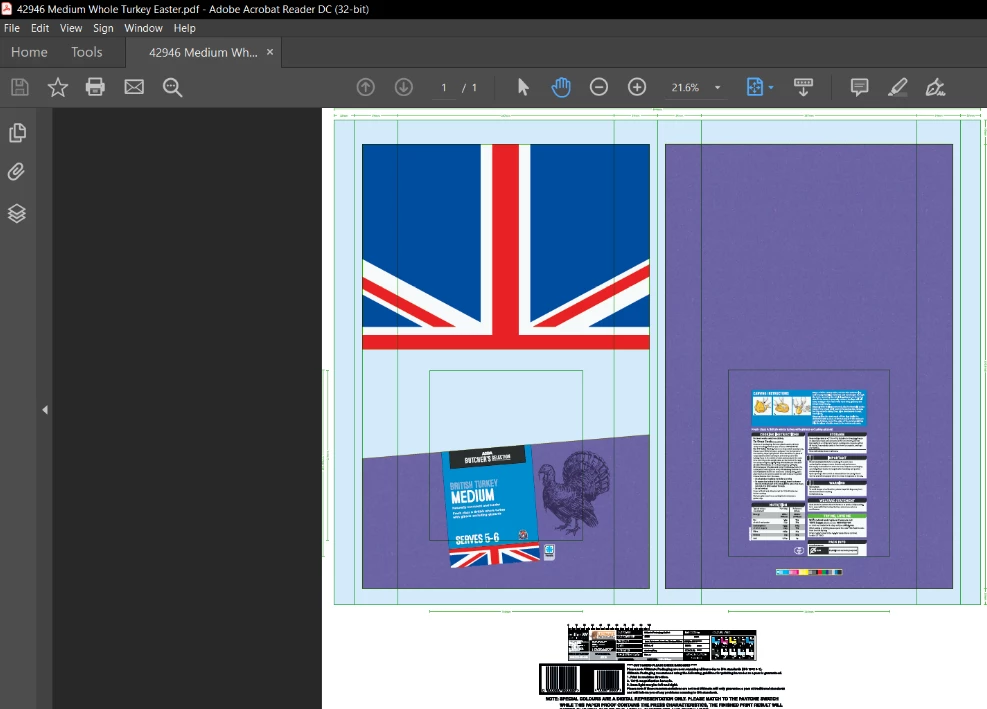Expand the left navigation pane arrow
Screen dimensions: 987x709
coord(45,410)
